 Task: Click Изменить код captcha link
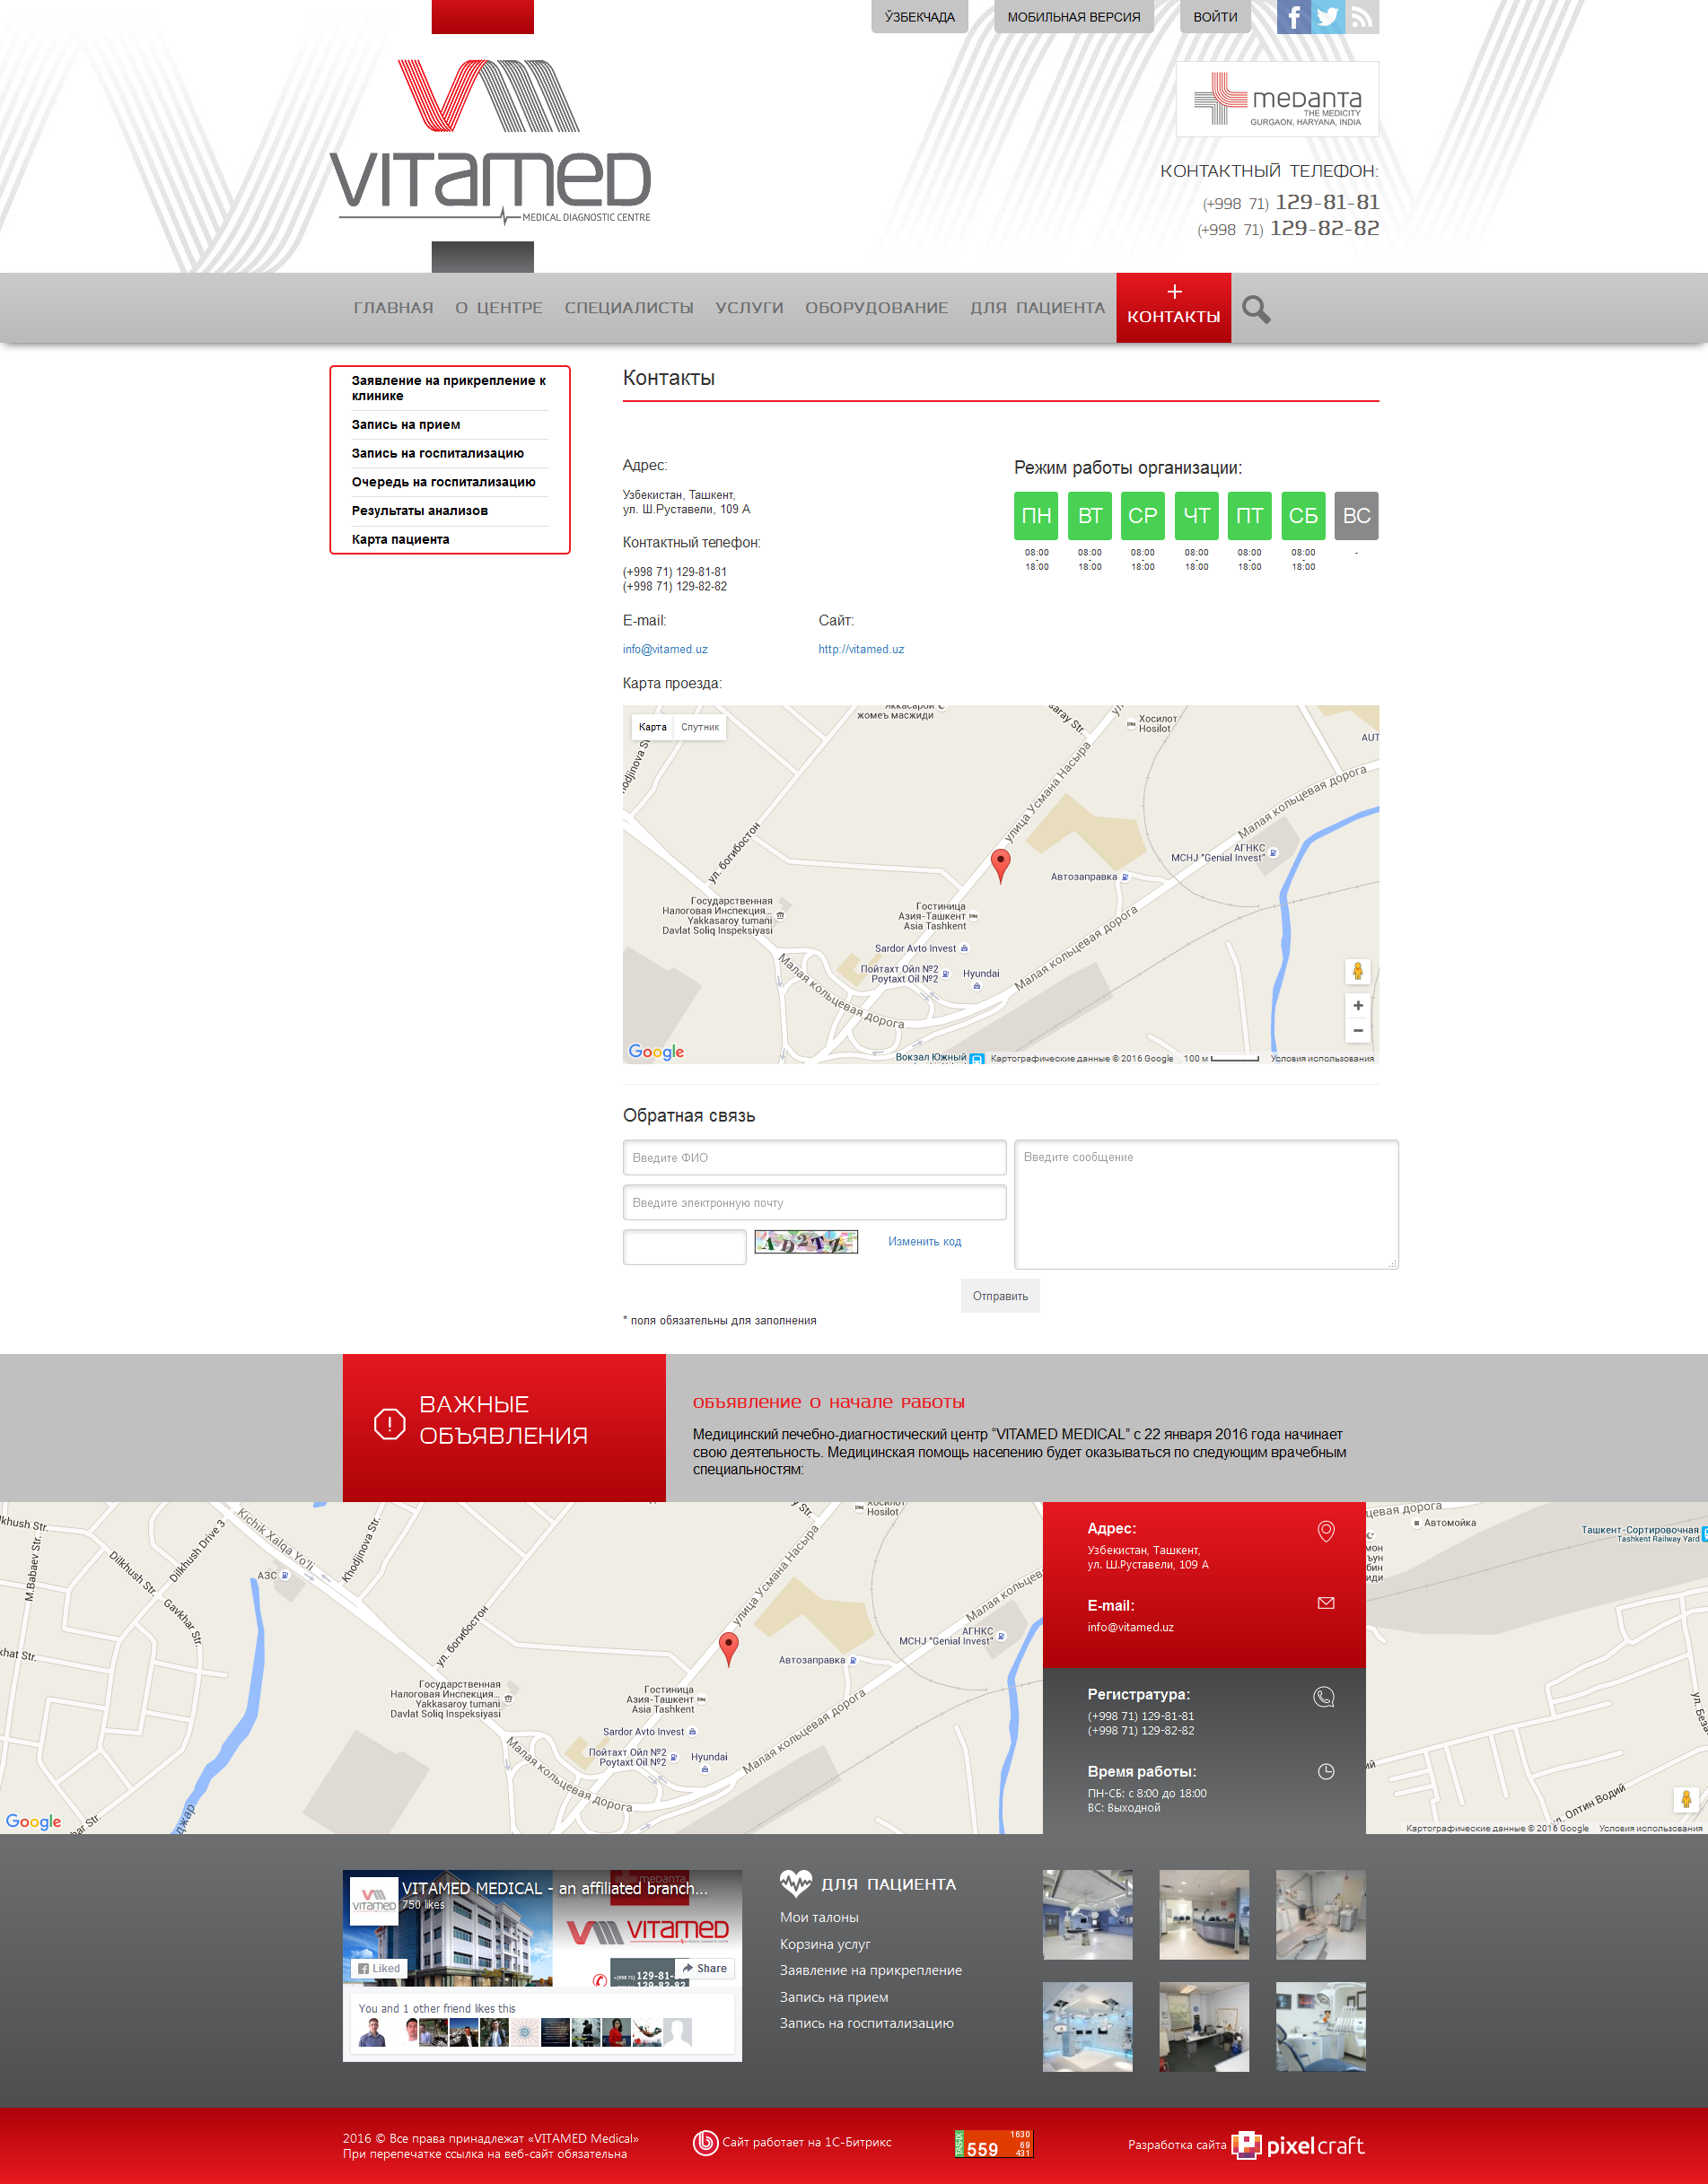coord(924,1242)
